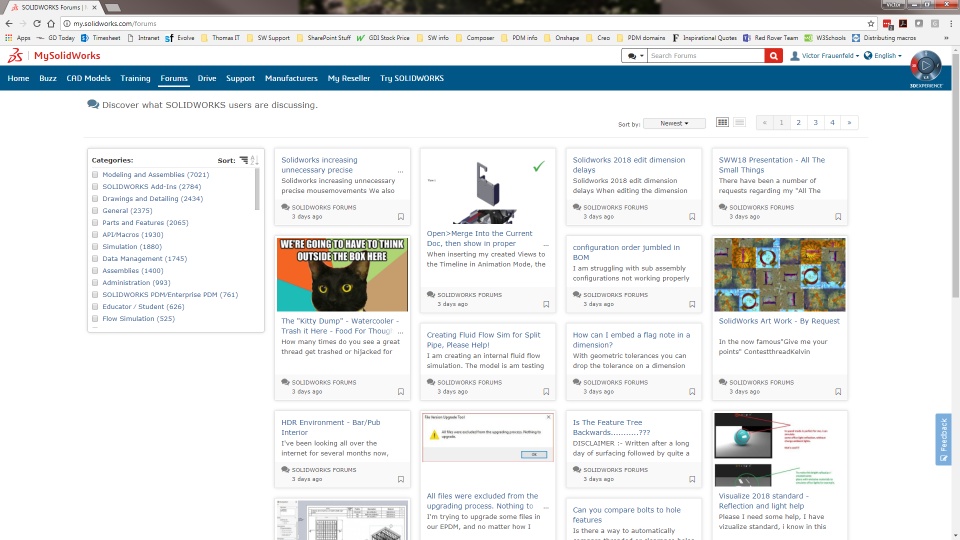Bookmark 'SWW18 Presentation' post
The image size is (960, 540).
838,217
